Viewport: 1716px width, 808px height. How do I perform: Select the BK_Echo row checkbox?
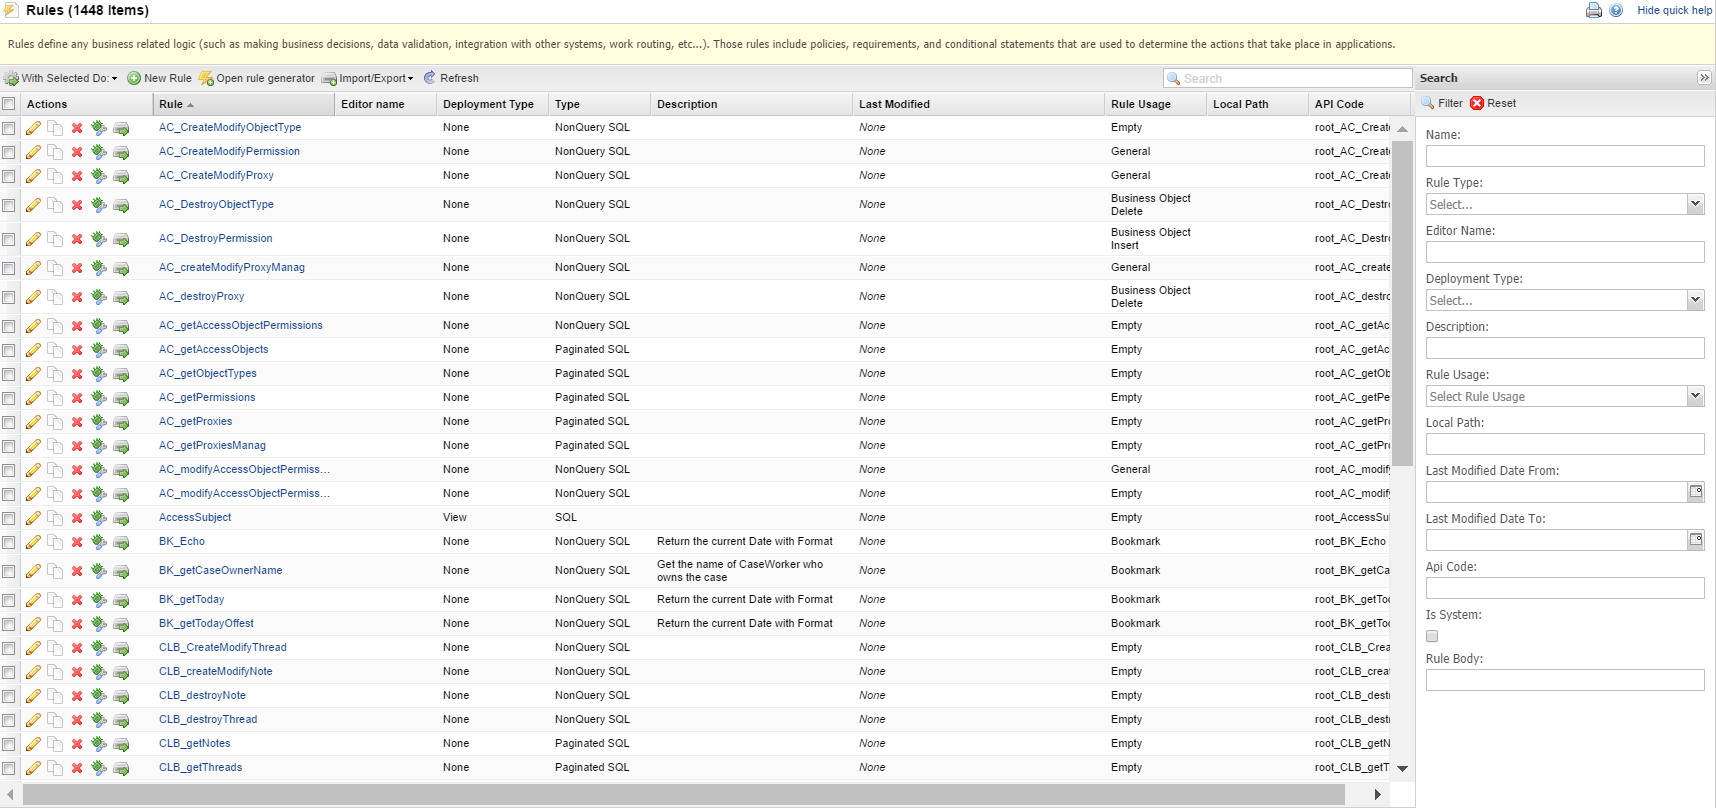tap(9, 542)
